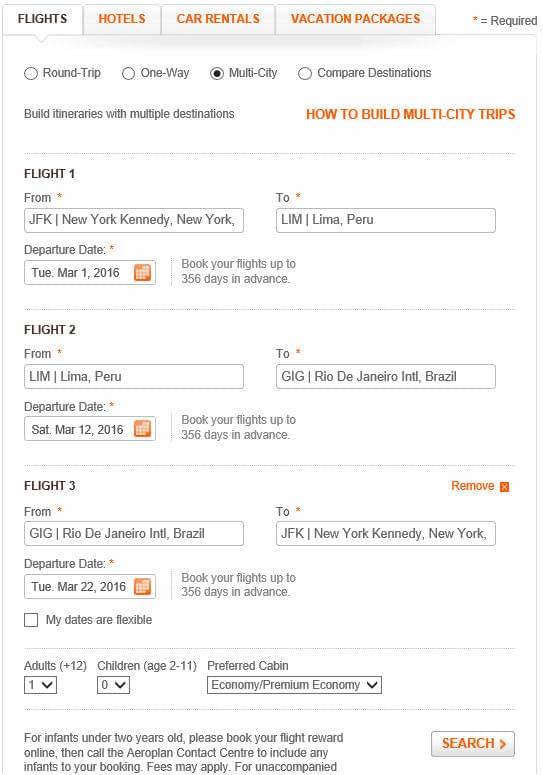Select the Compare Destinations radio button
The height and width of the screenshot is (775, 543).
pos(305,74)
